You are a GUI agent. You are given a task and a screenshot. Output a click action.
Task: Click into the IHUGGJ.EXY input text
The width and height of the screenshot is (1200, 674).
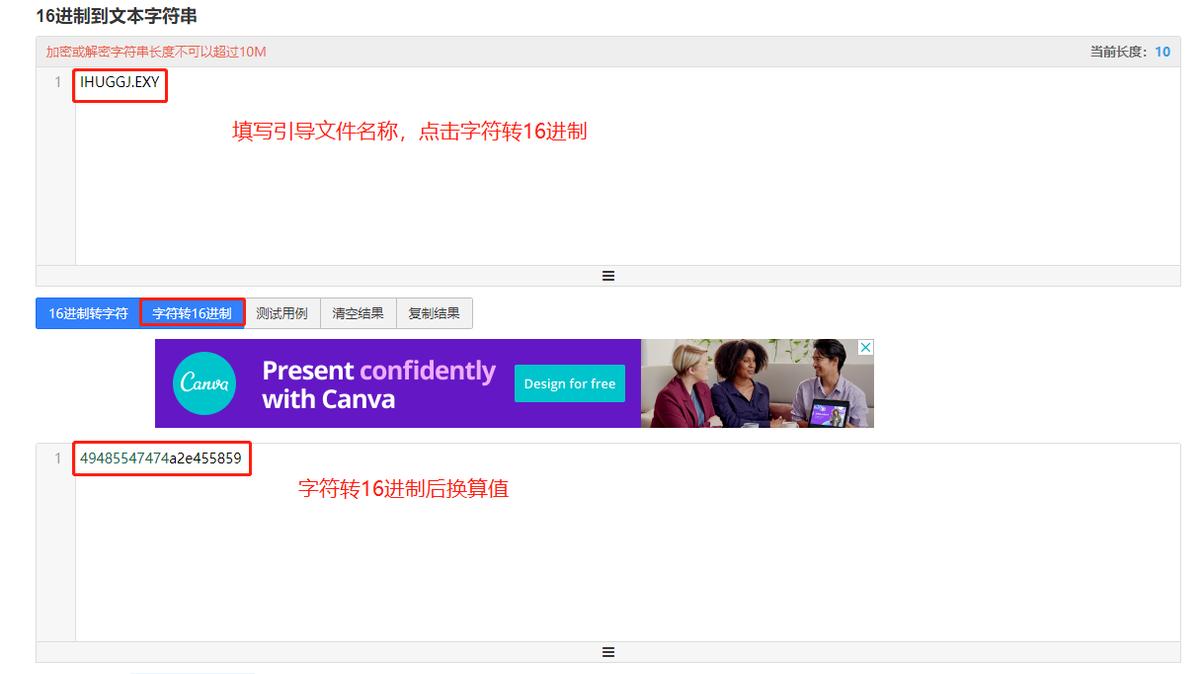click(120, 82)
